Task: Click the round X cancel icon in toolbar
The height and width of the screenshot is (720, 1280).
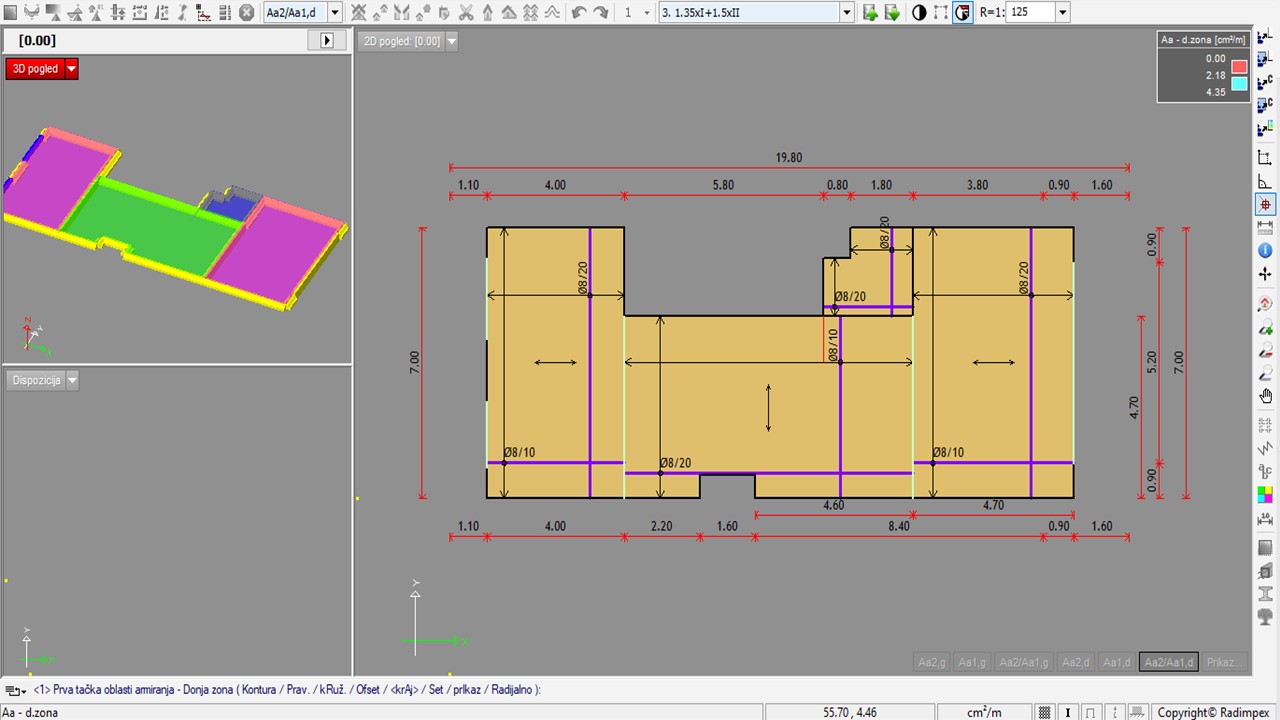Action: pyautogui.click(x=247, y=12)
